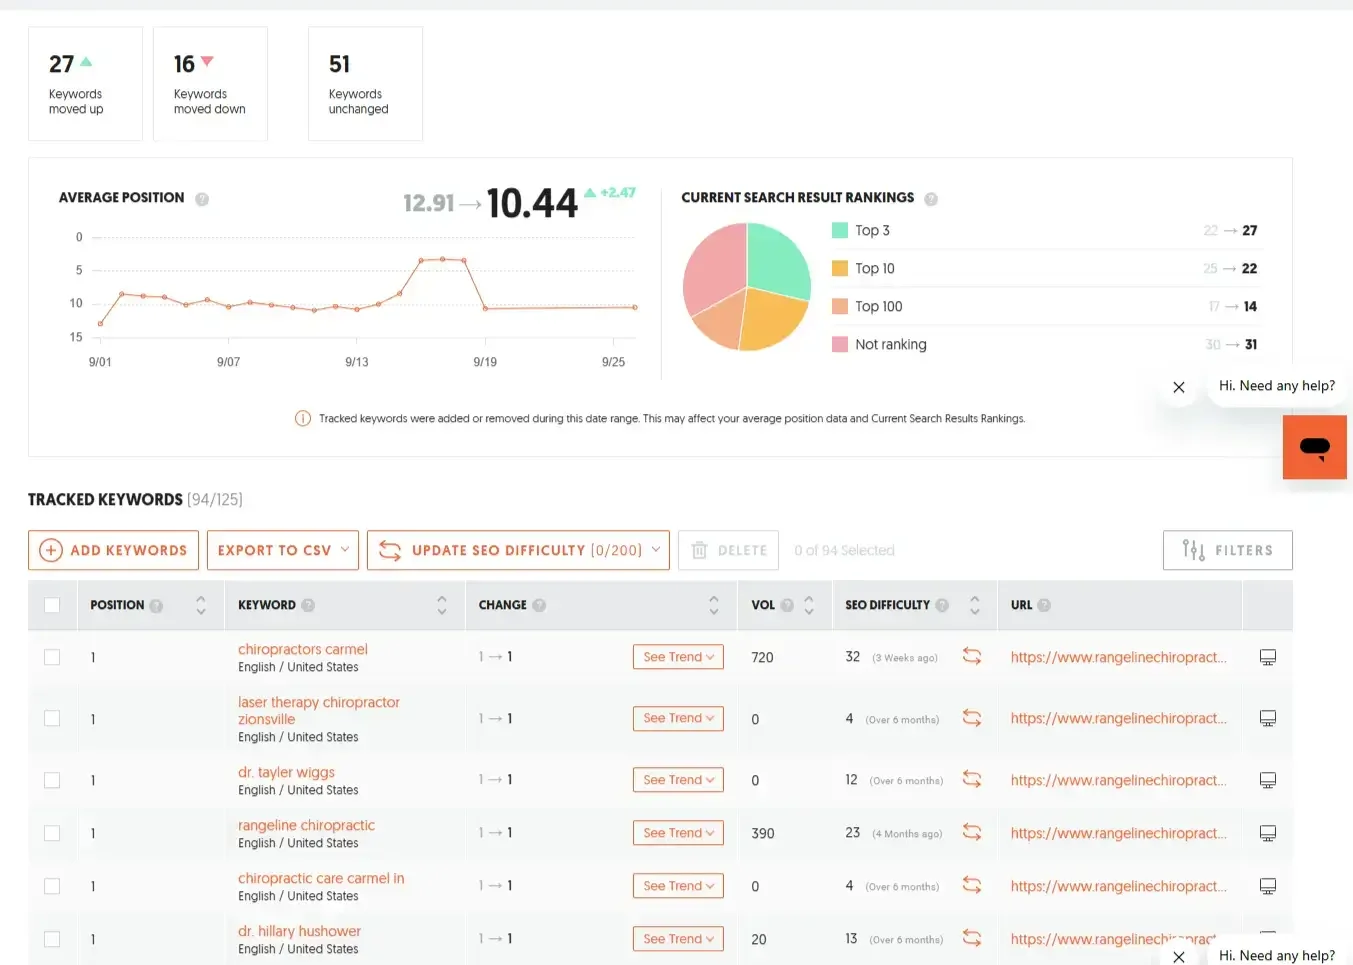
Task: Check the laser therapy chiropractor zionsville row
Action: (52, 718)
